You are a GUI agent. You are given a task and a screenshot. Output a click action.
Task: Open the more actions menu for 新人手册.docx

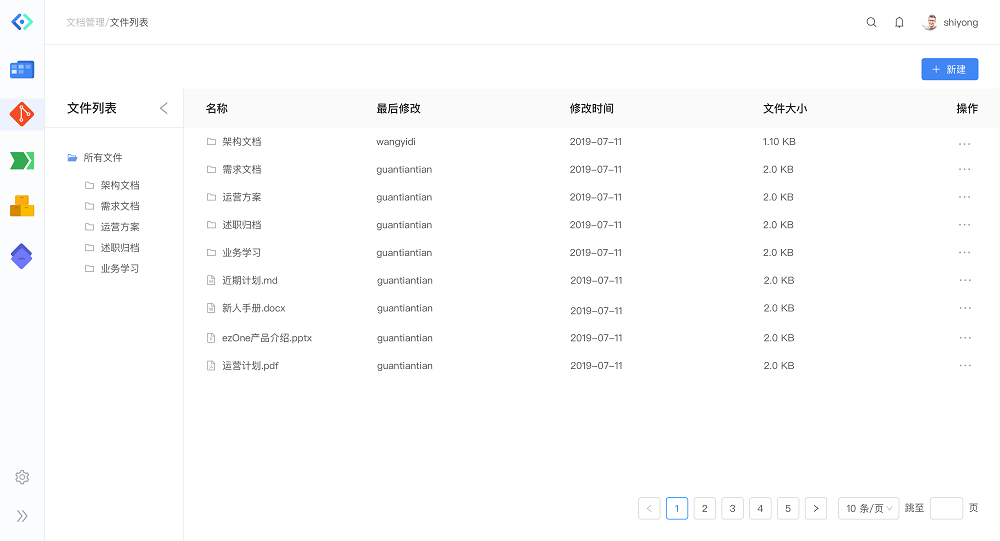pos(964,308)
